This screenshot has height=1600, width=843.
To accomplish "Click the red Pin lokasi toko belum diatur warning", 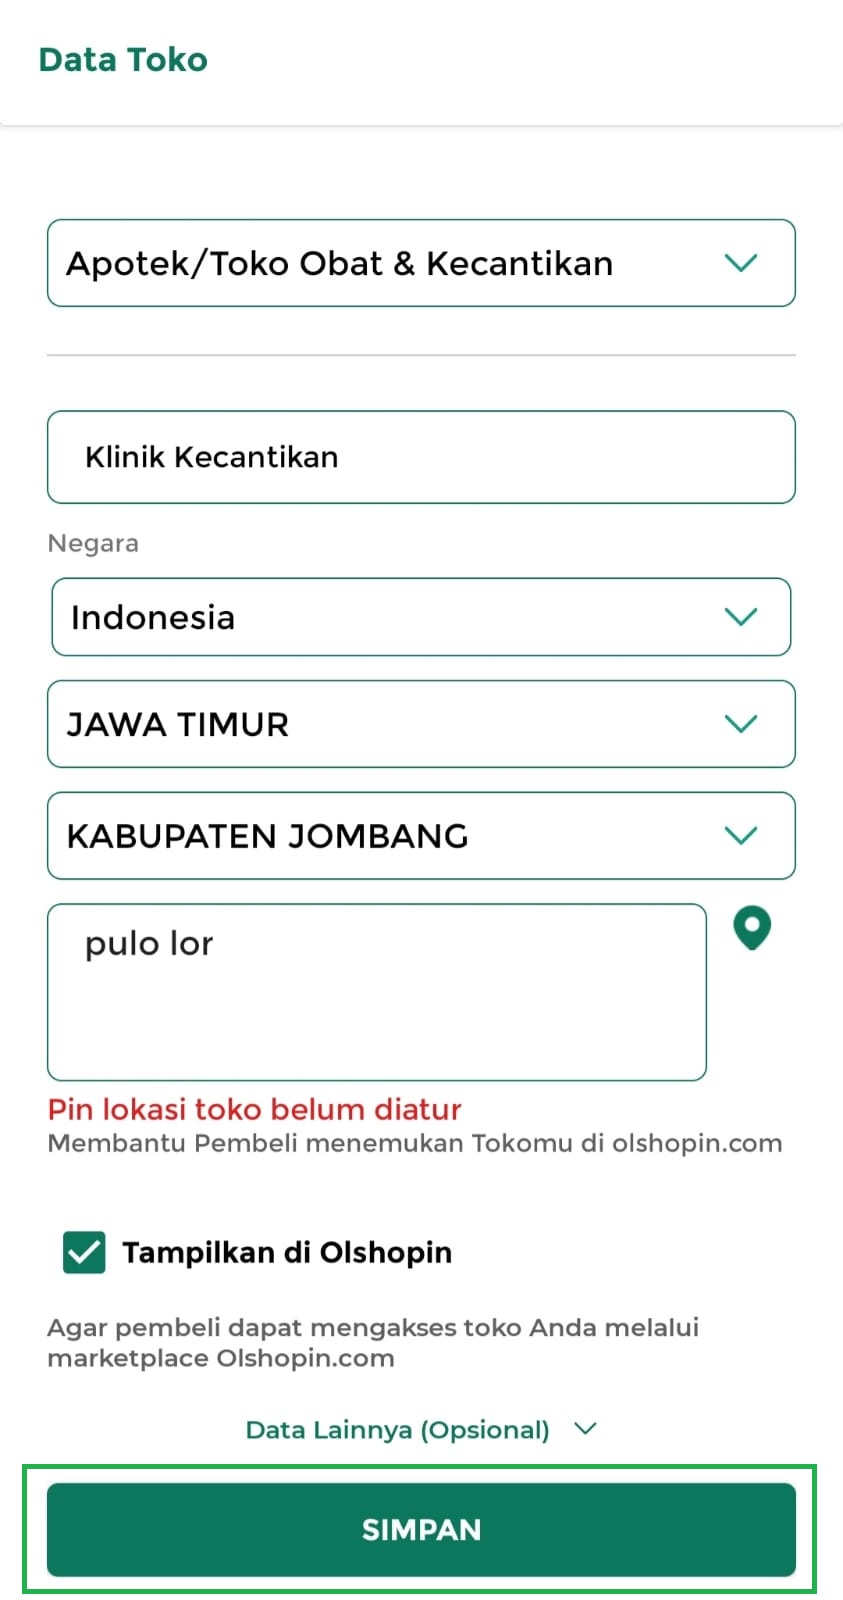I will 255,1109.
